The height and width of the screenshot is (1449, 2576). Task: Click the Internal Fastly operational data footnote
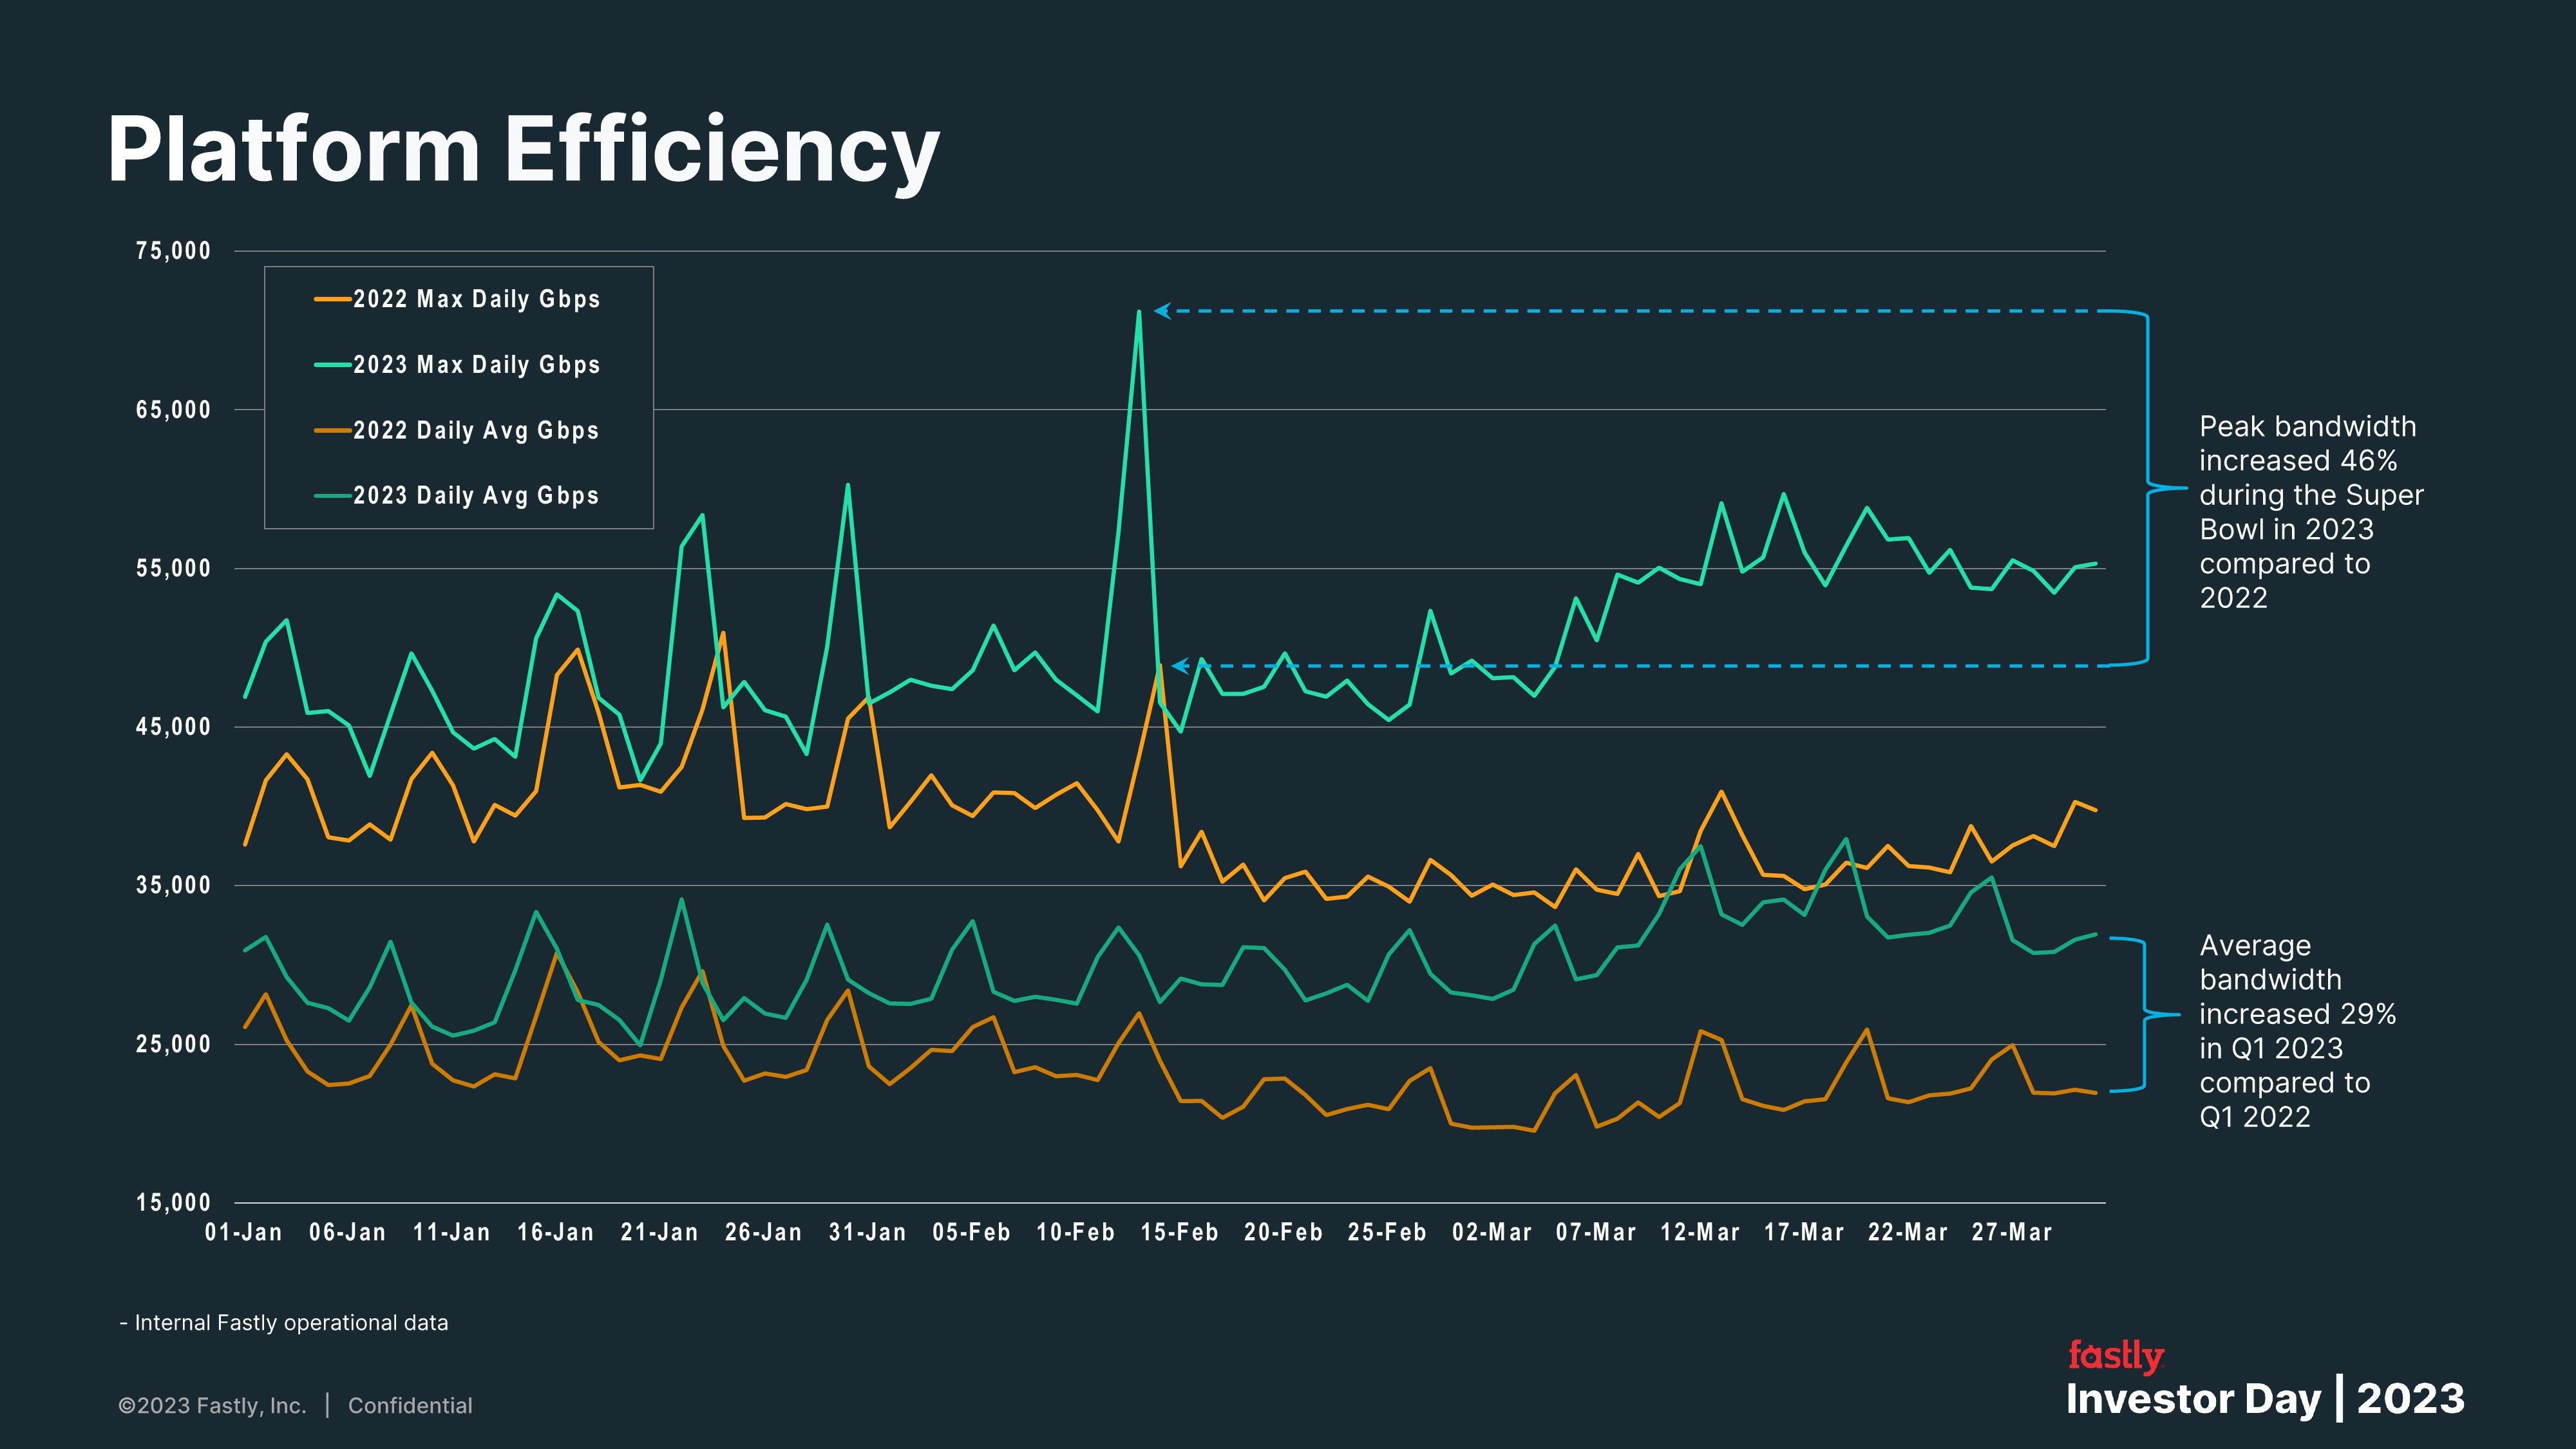[284, 1323]
